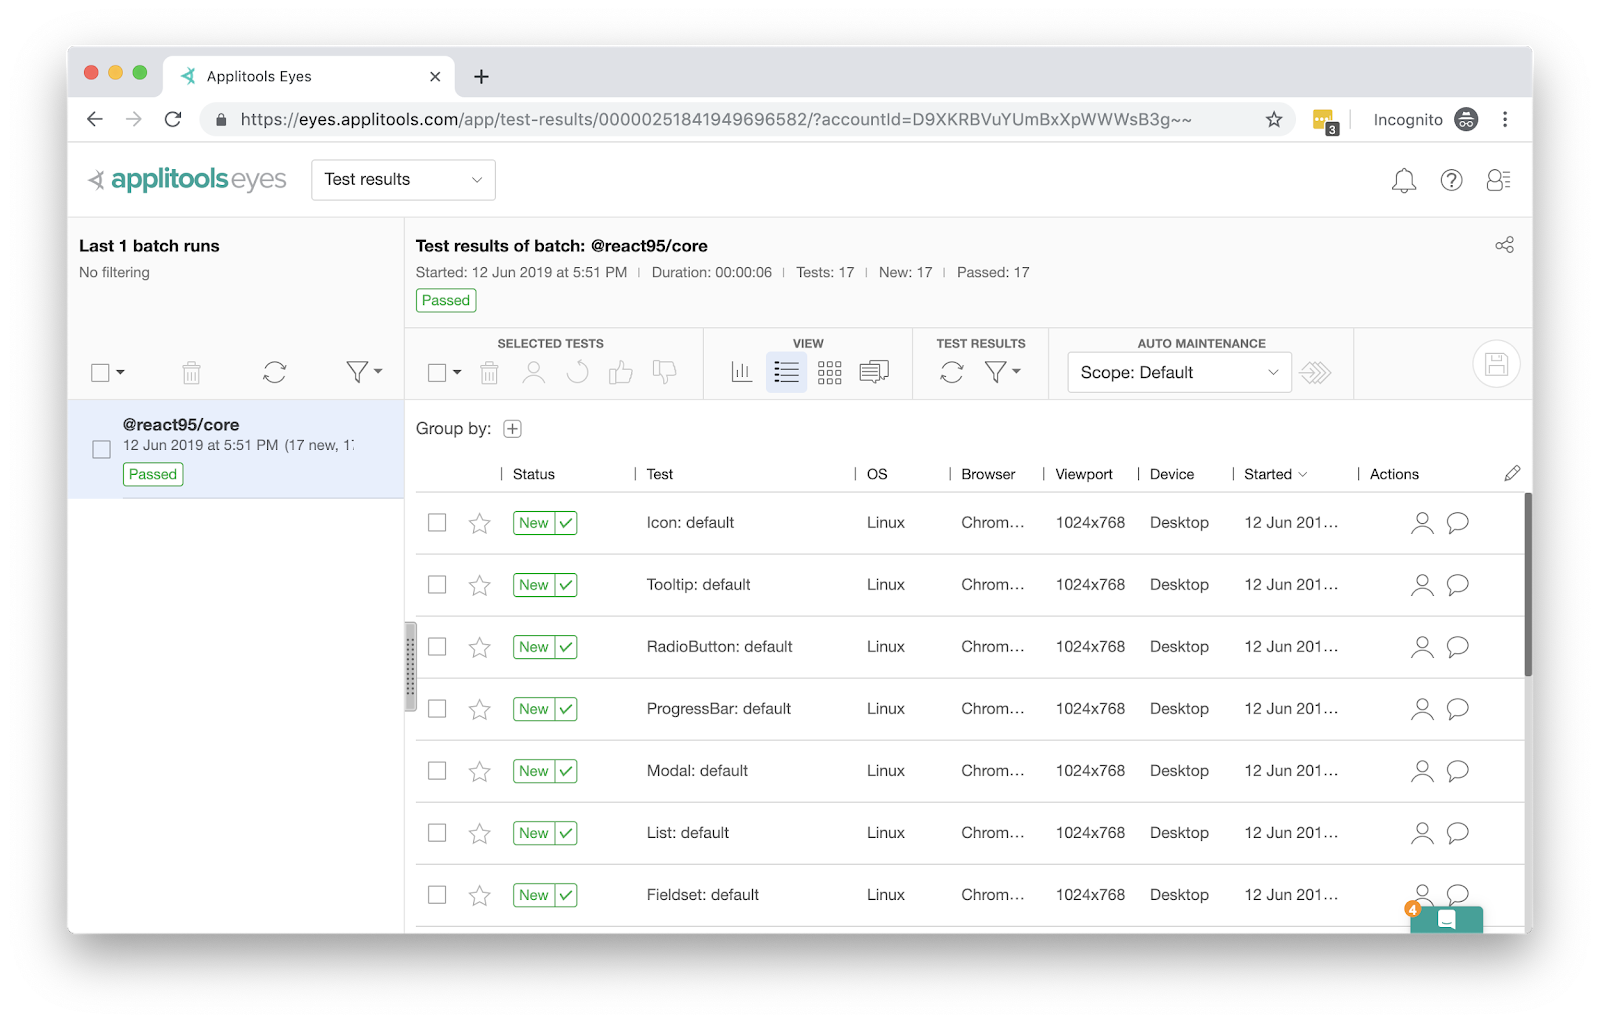The width and height of the screenshot is (1600, 1023).
Task: Open the help question mark icon
Action: 1451,180
